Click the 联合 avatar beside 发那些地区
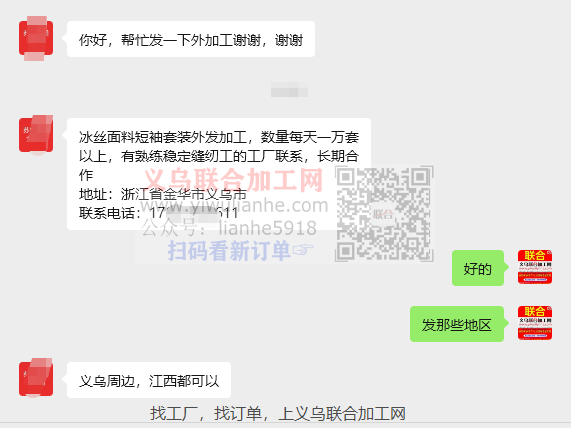 535,323
